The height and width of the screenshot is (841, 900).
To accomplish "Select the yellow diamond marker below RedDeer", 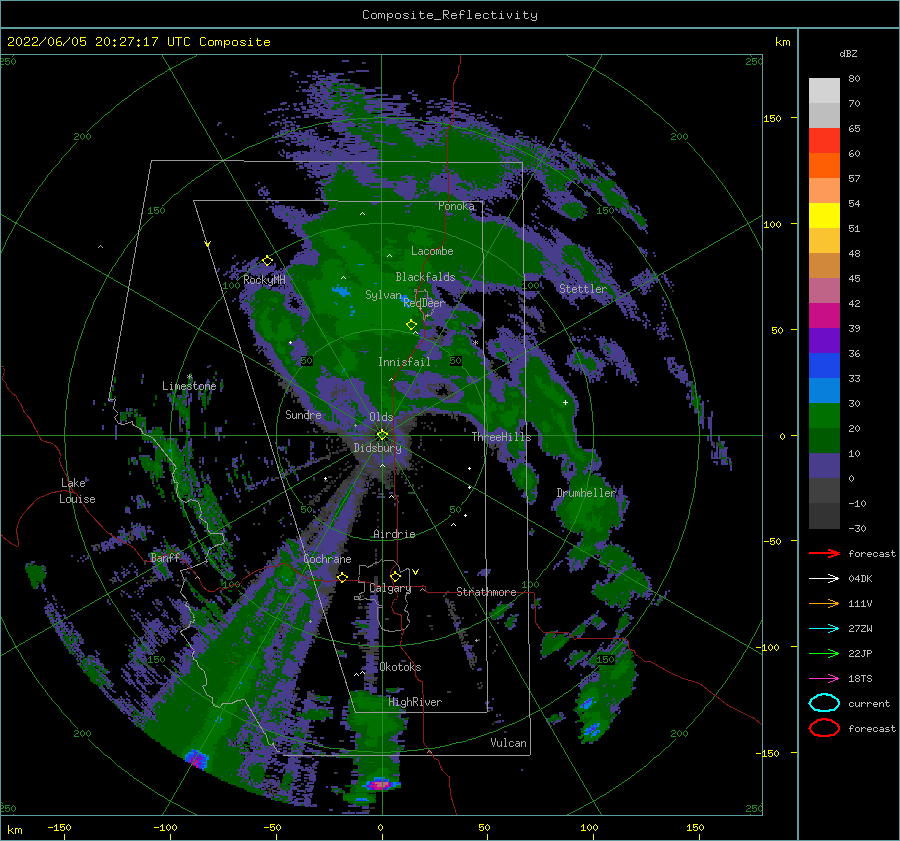I will tap(411, 325).
